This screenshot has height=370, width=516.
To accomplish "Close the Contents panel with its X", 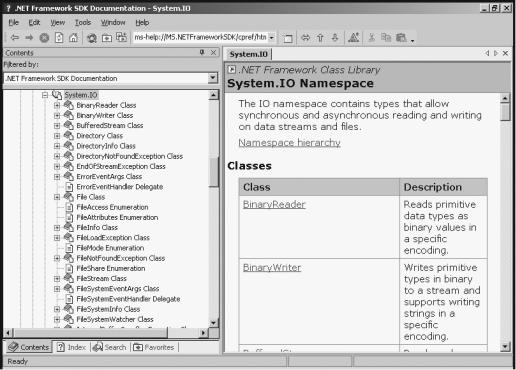I will tap(213, 53).
